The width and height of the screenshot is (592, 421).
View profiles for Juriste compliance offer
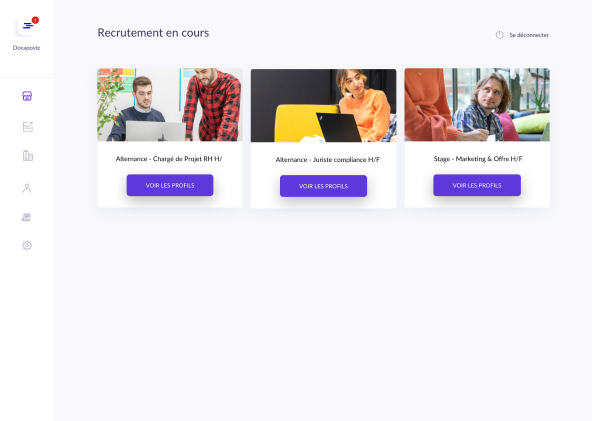[x=324, y=186]
